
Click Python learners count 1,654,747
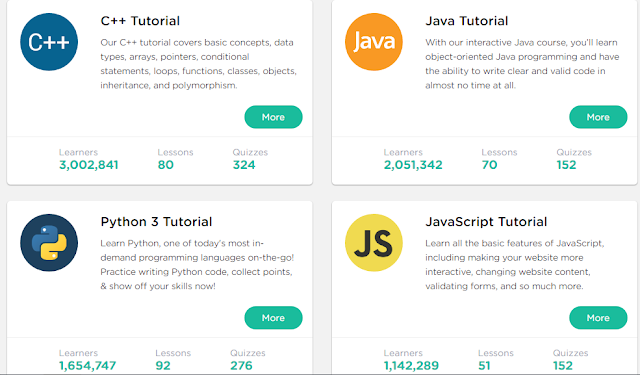tap(87, 366)
